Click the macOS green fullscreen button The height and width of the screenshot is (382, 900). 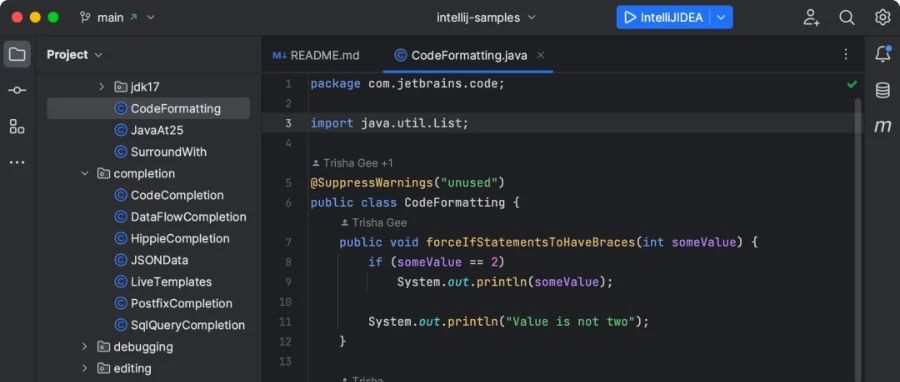click(53, 17)
